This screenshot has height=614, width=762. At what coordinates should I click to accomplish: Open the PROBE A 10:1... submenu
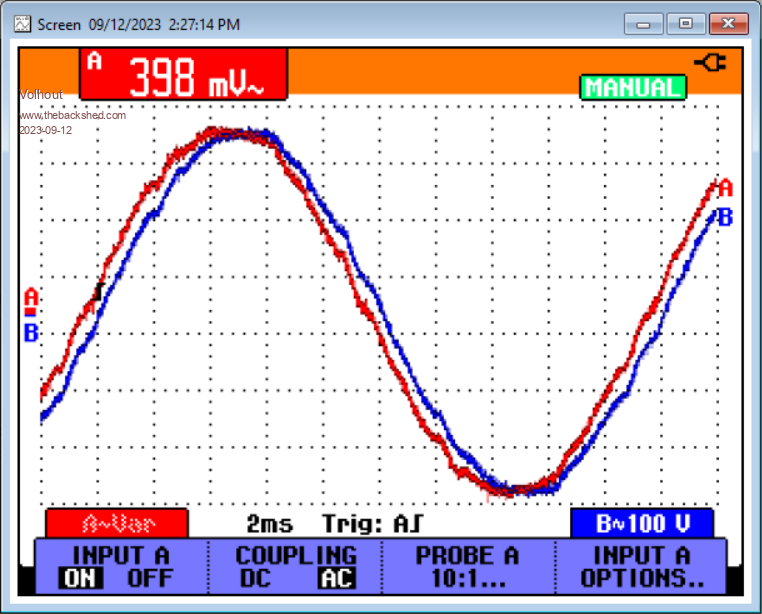click(x=468, y=566)
